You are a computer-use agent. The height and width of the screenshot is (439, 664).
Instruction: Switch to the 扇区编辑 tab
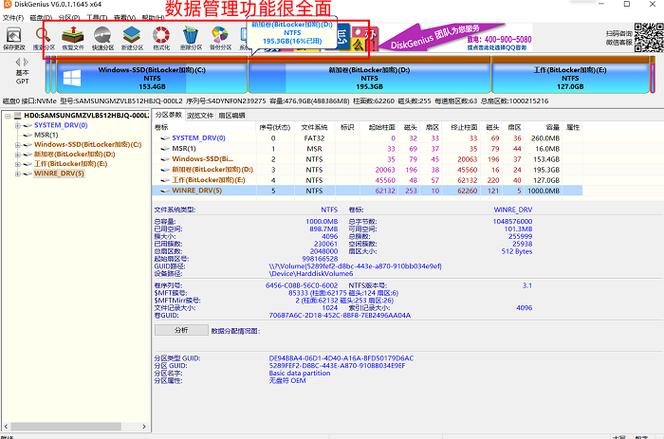tap(232, 116)
